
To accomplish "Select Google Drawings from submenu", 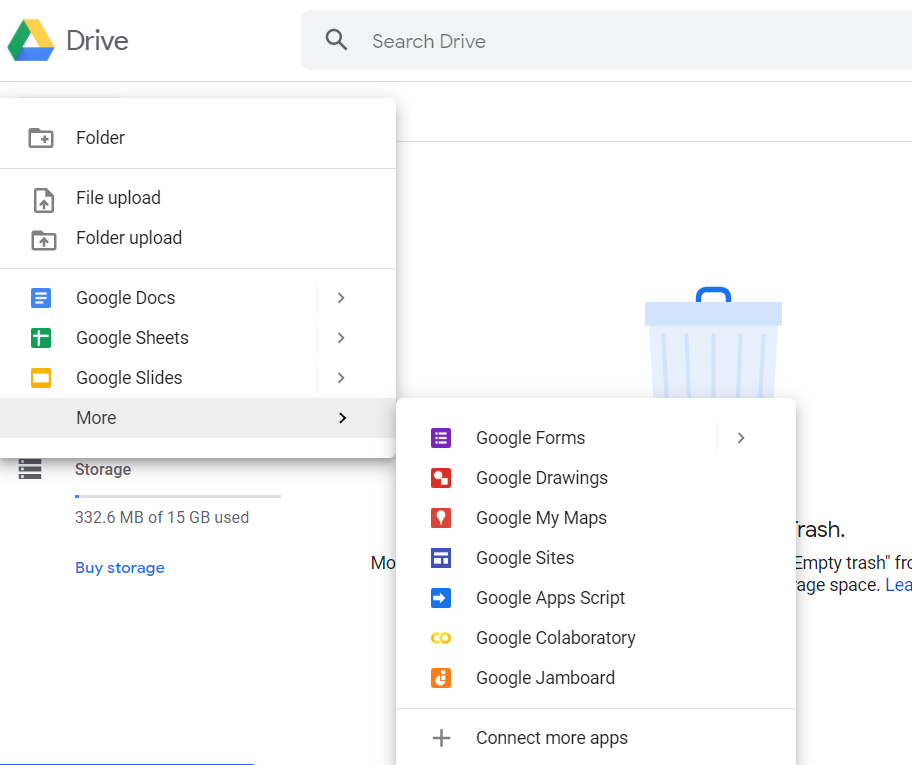I will [596, 478].
